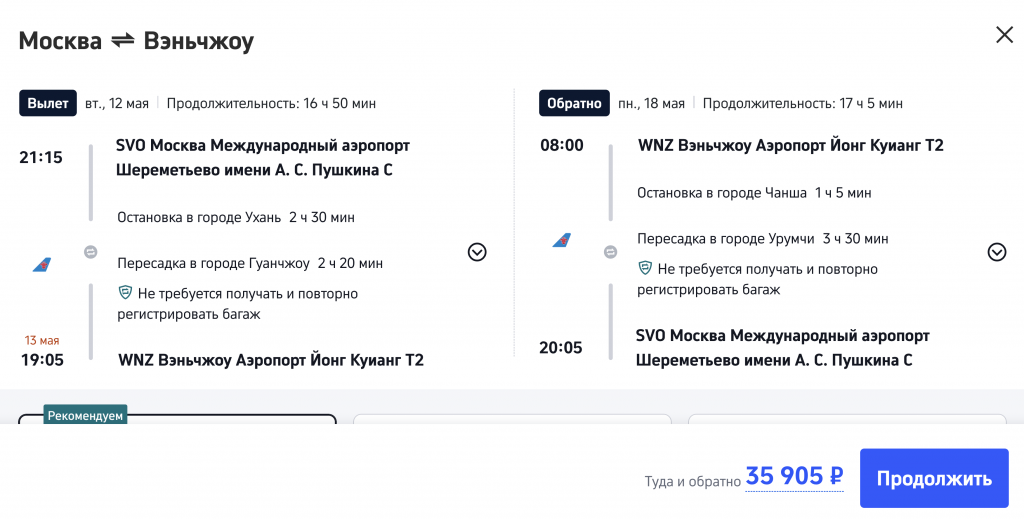The image size is (1024, 519).
Task: Click the transfer icon beside the Гуанчжоу connection
Action: coord(90,252)
